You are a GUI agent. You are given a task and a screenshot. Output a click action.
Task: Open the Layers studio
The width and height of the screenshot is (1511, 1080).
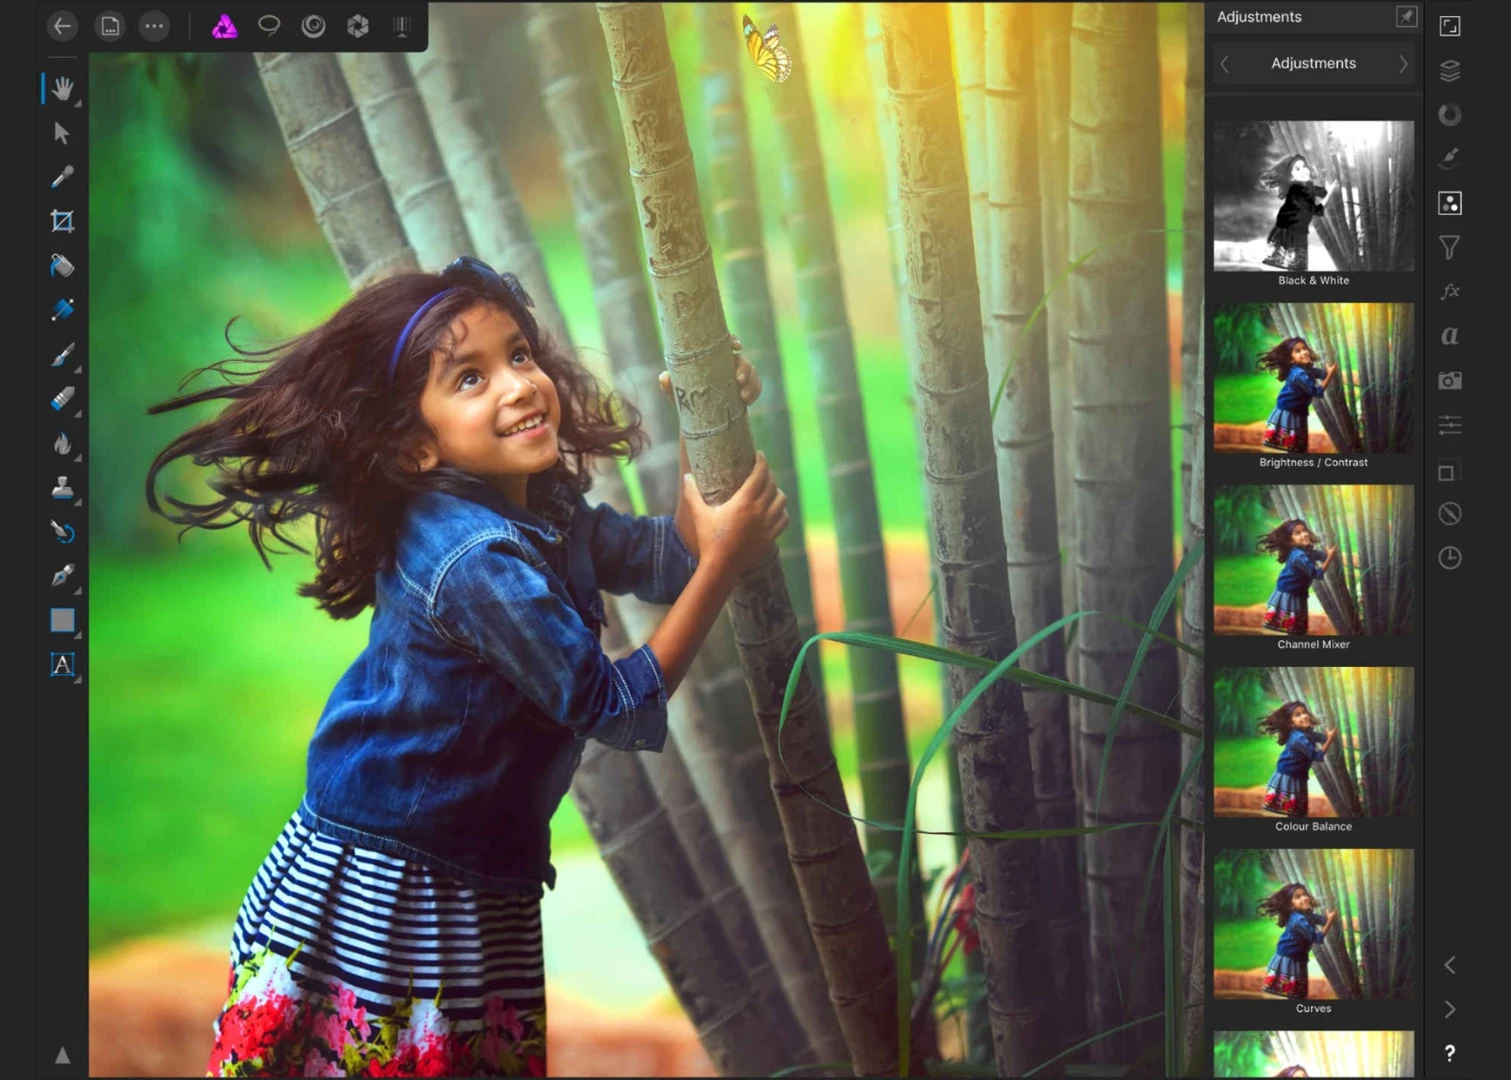1450,71
